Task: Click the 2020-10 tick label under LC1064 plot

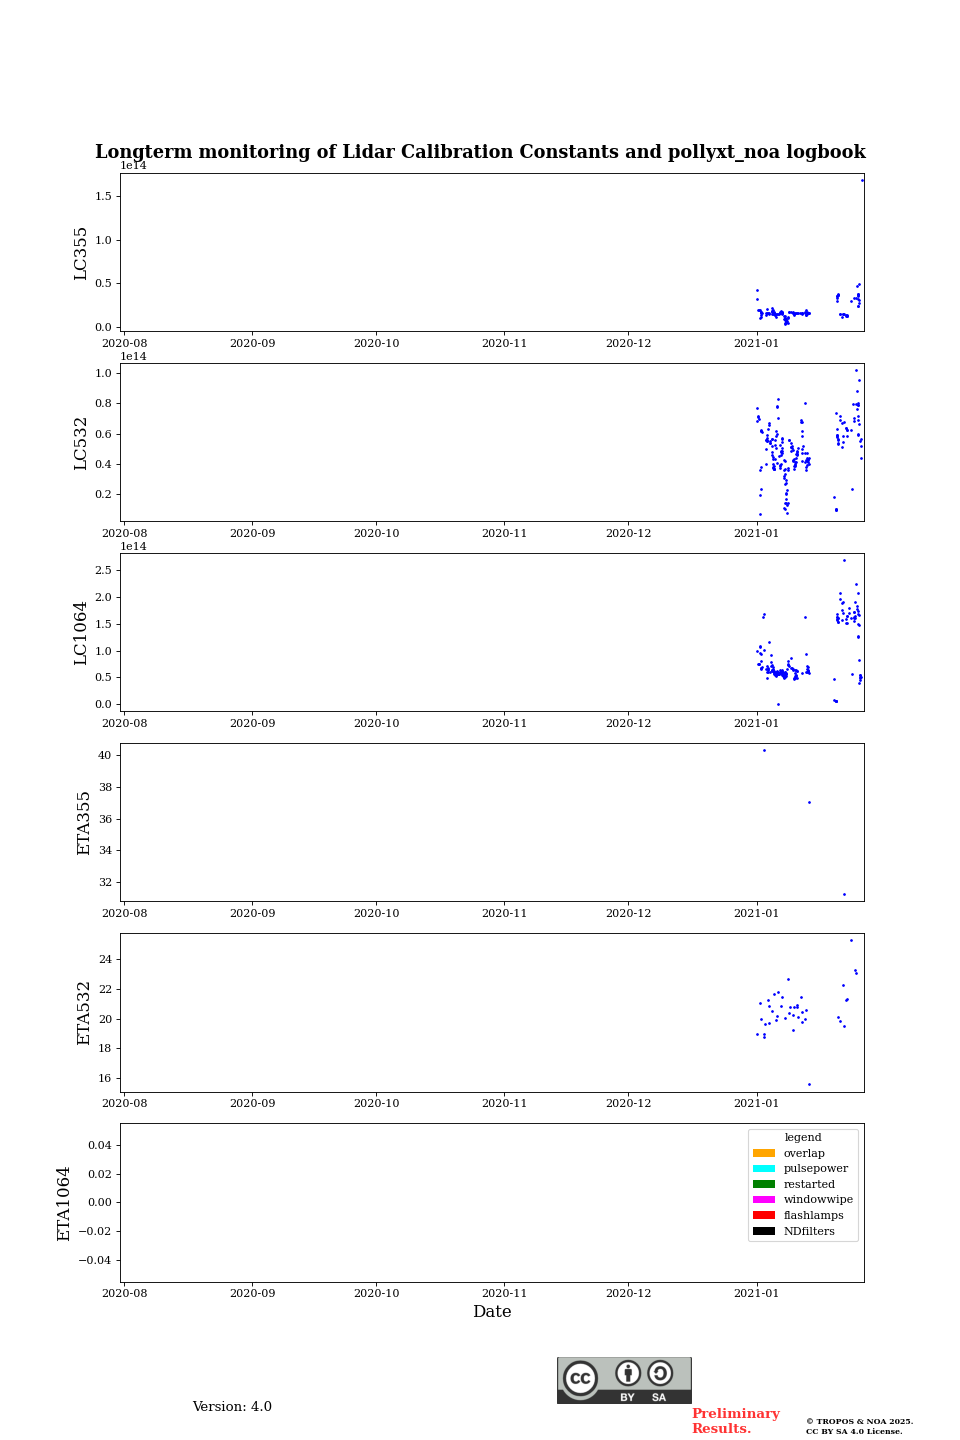Action: pyautogui.click(x=376, y=723)
